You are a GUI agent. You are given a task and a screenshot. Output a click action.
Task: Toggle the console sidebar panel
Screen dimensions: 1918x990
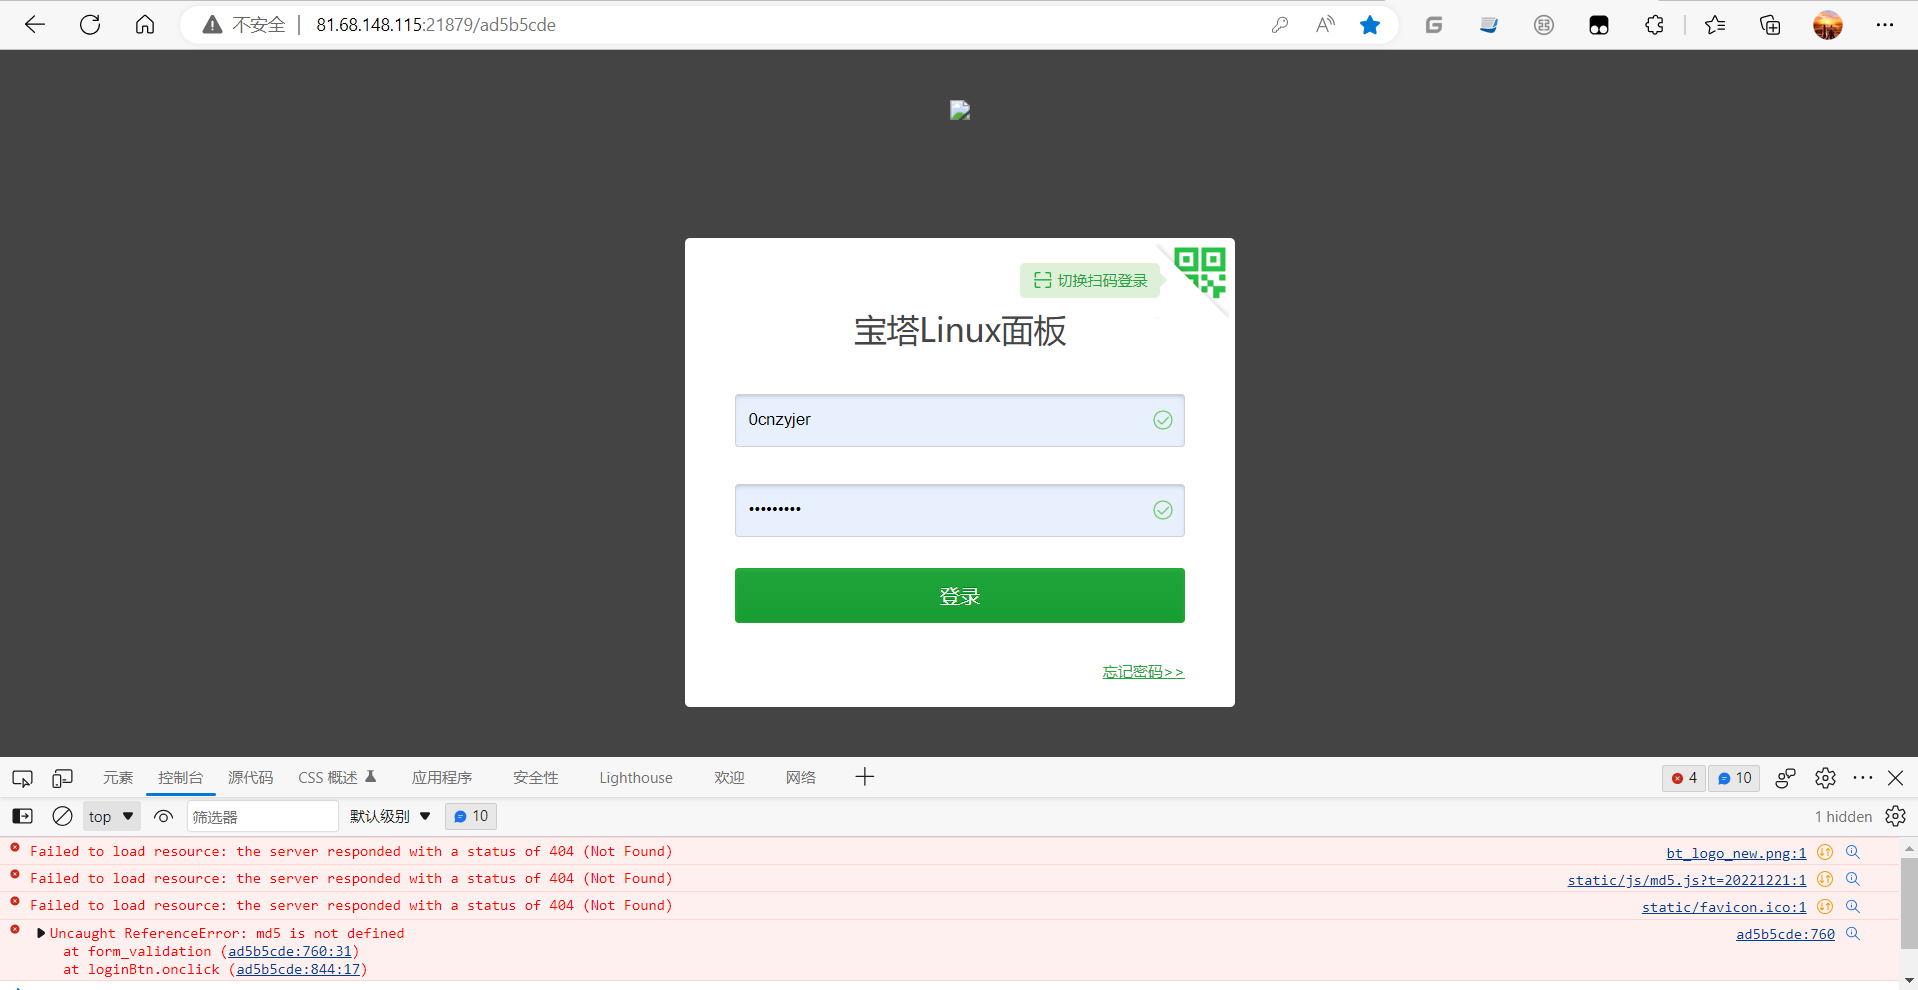22,817
